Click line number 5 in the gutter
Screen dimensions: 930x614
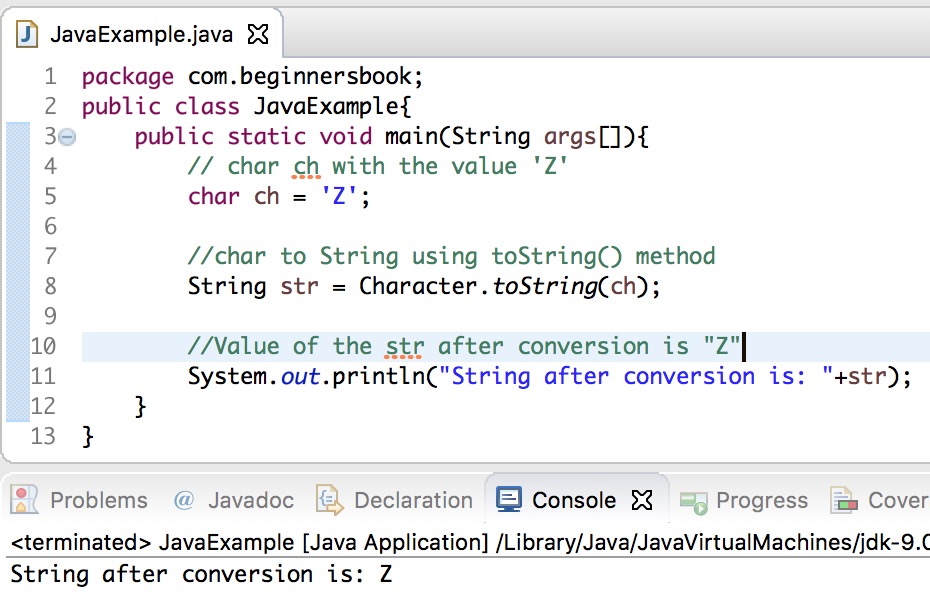pos(50,196)
